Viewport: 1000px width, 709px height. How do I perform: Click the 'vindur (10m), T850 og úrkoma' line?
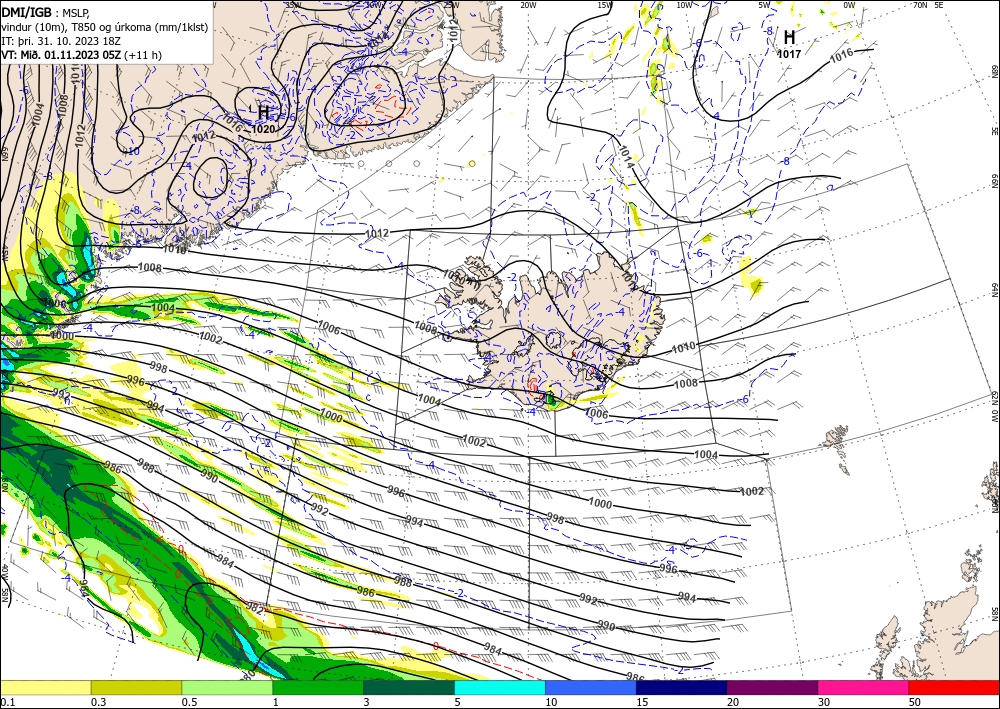(x=105, y=26)
